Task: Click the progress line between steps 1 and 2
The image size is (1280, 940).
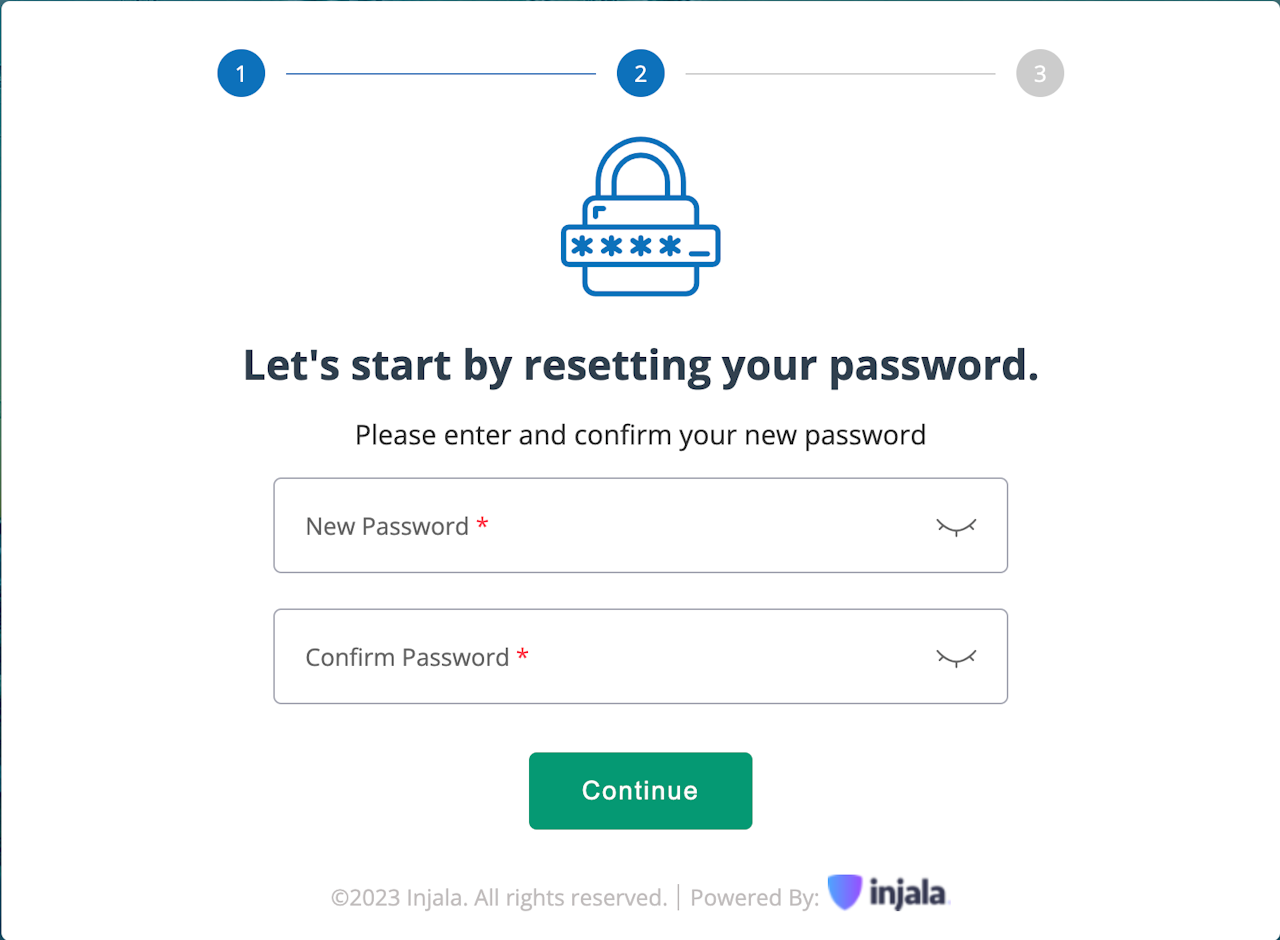Action: pyautogui.click(x=441, y=73)
